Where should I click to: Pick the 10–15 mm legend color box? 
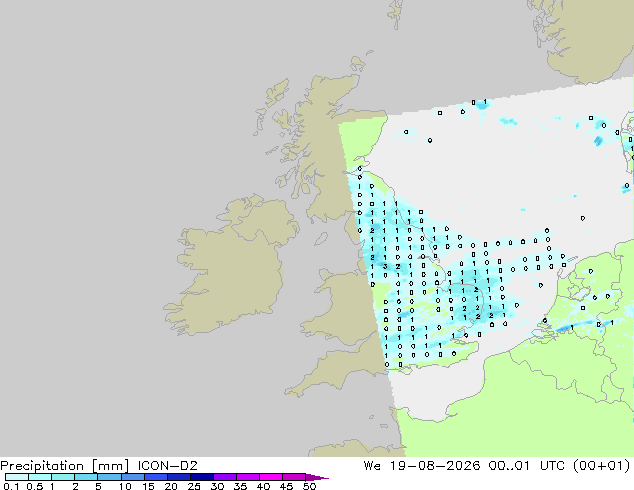click(x=133, y=477)
